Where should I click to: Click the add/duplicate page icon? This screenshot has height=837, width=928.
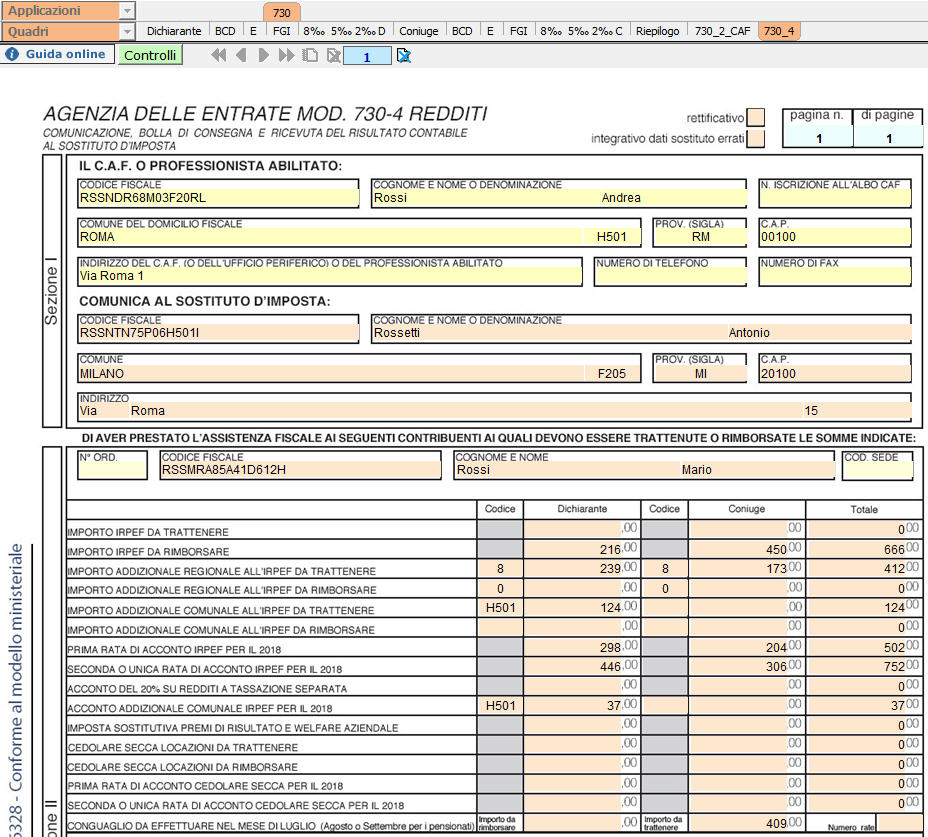pos(310,56)
